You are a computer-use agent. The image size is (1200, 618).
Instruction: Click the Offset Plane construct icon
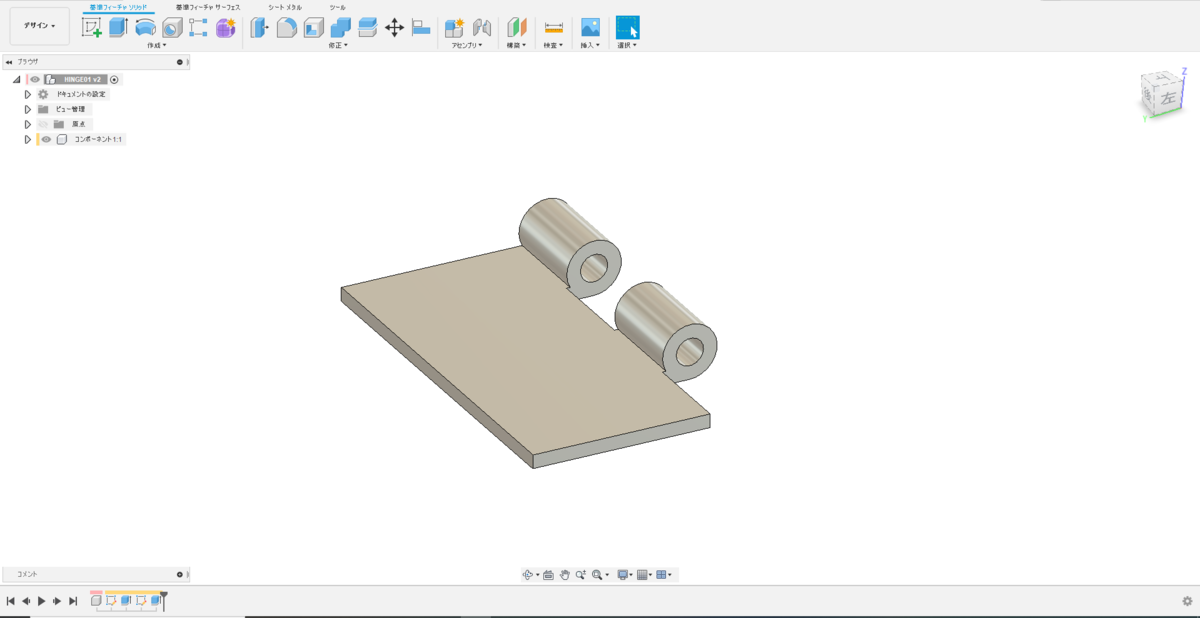point(516,28)
